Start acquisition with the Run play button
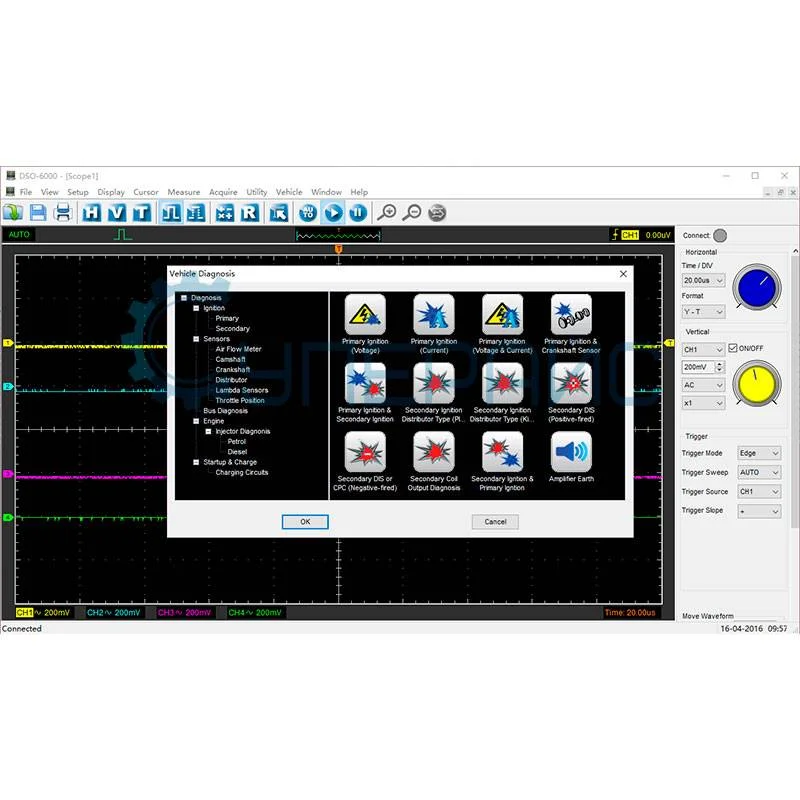 (x=333, y=212)
